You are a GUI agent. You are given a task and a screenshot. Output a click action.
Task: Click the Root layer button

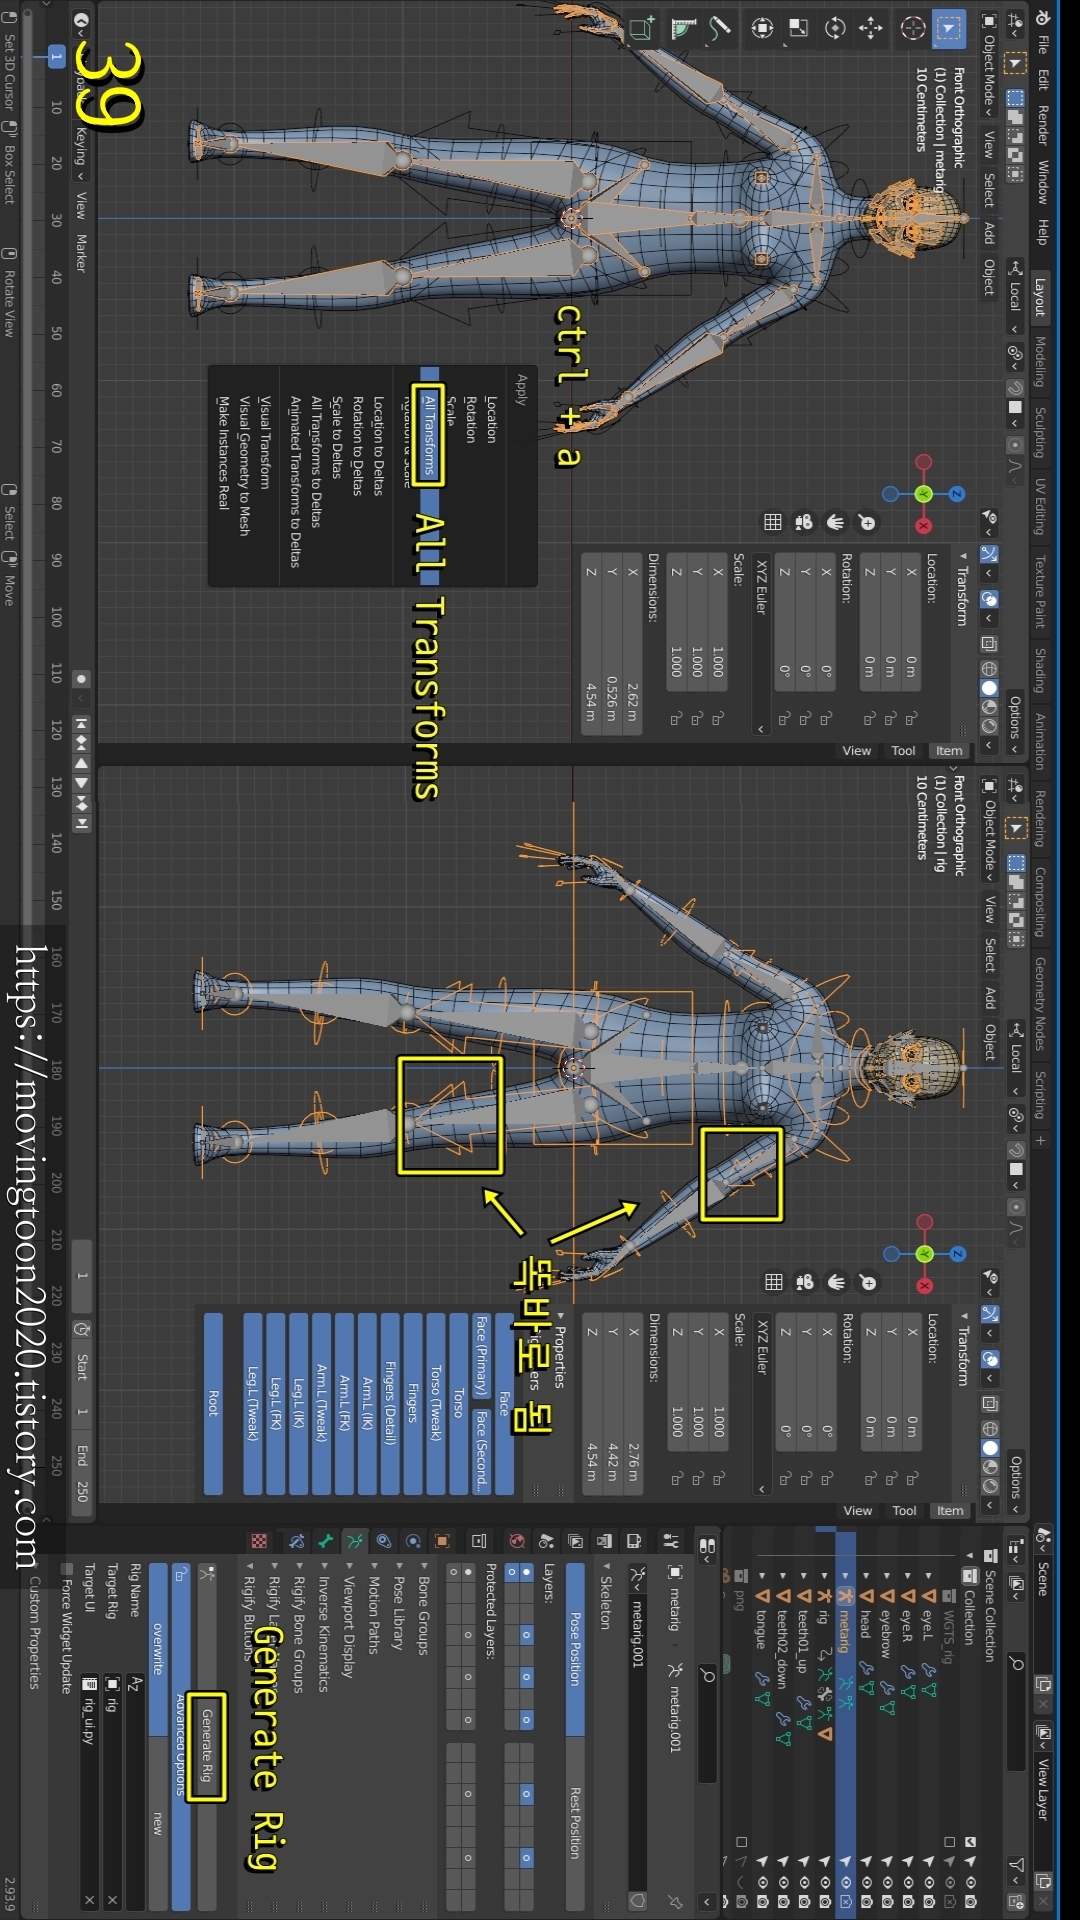pos(213,1404)
